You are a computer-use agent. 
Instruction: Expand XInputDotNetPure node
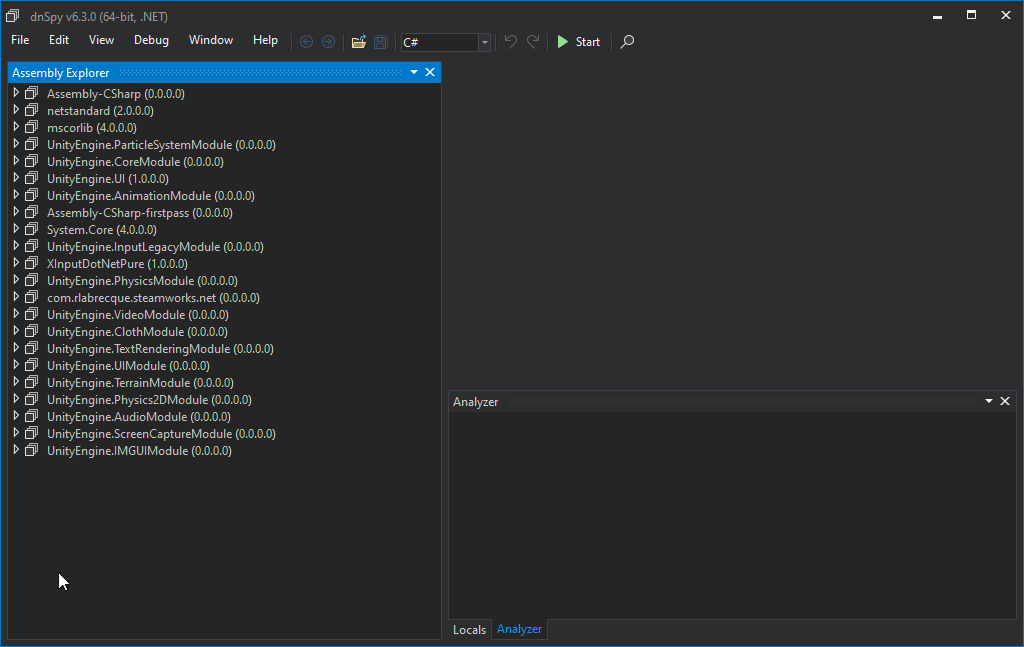[x=16, y=263]
